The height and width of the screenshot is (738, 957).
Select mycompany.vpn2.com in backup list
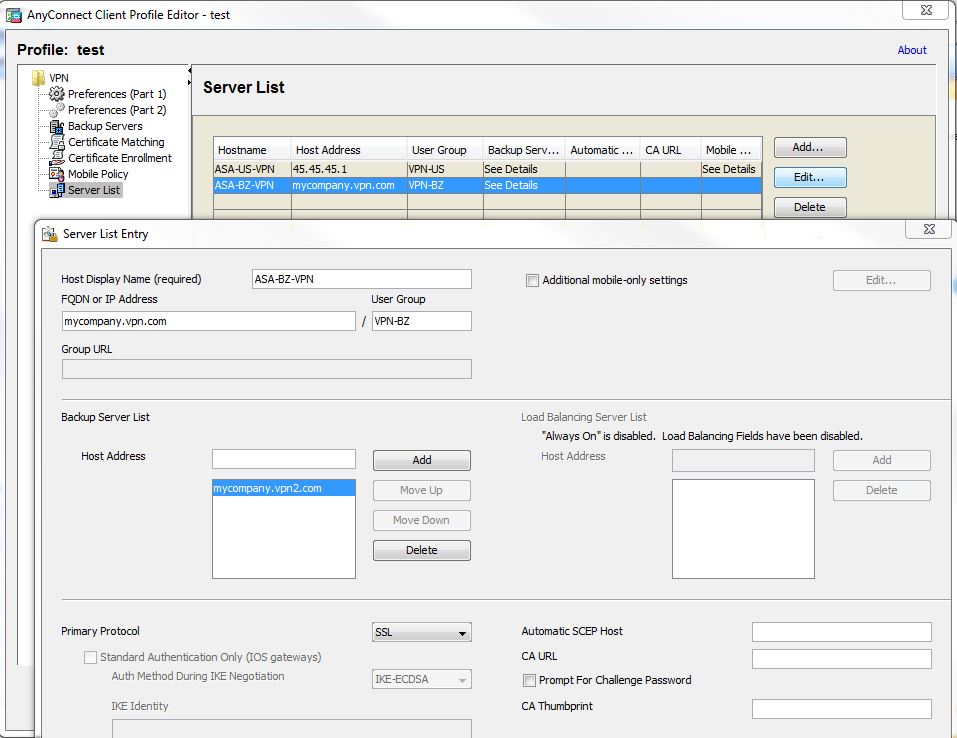pos(284,488)
